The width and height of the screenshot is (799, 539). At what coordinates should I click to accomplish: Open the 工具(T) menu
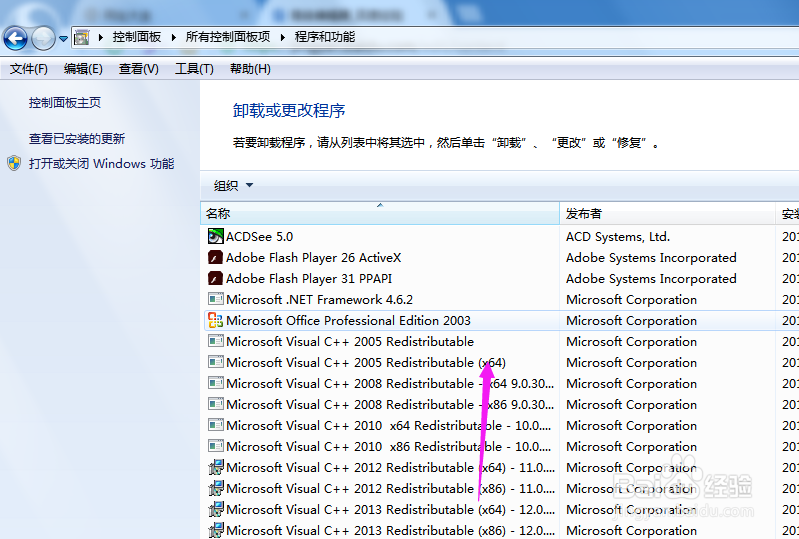tap(194, 69)
